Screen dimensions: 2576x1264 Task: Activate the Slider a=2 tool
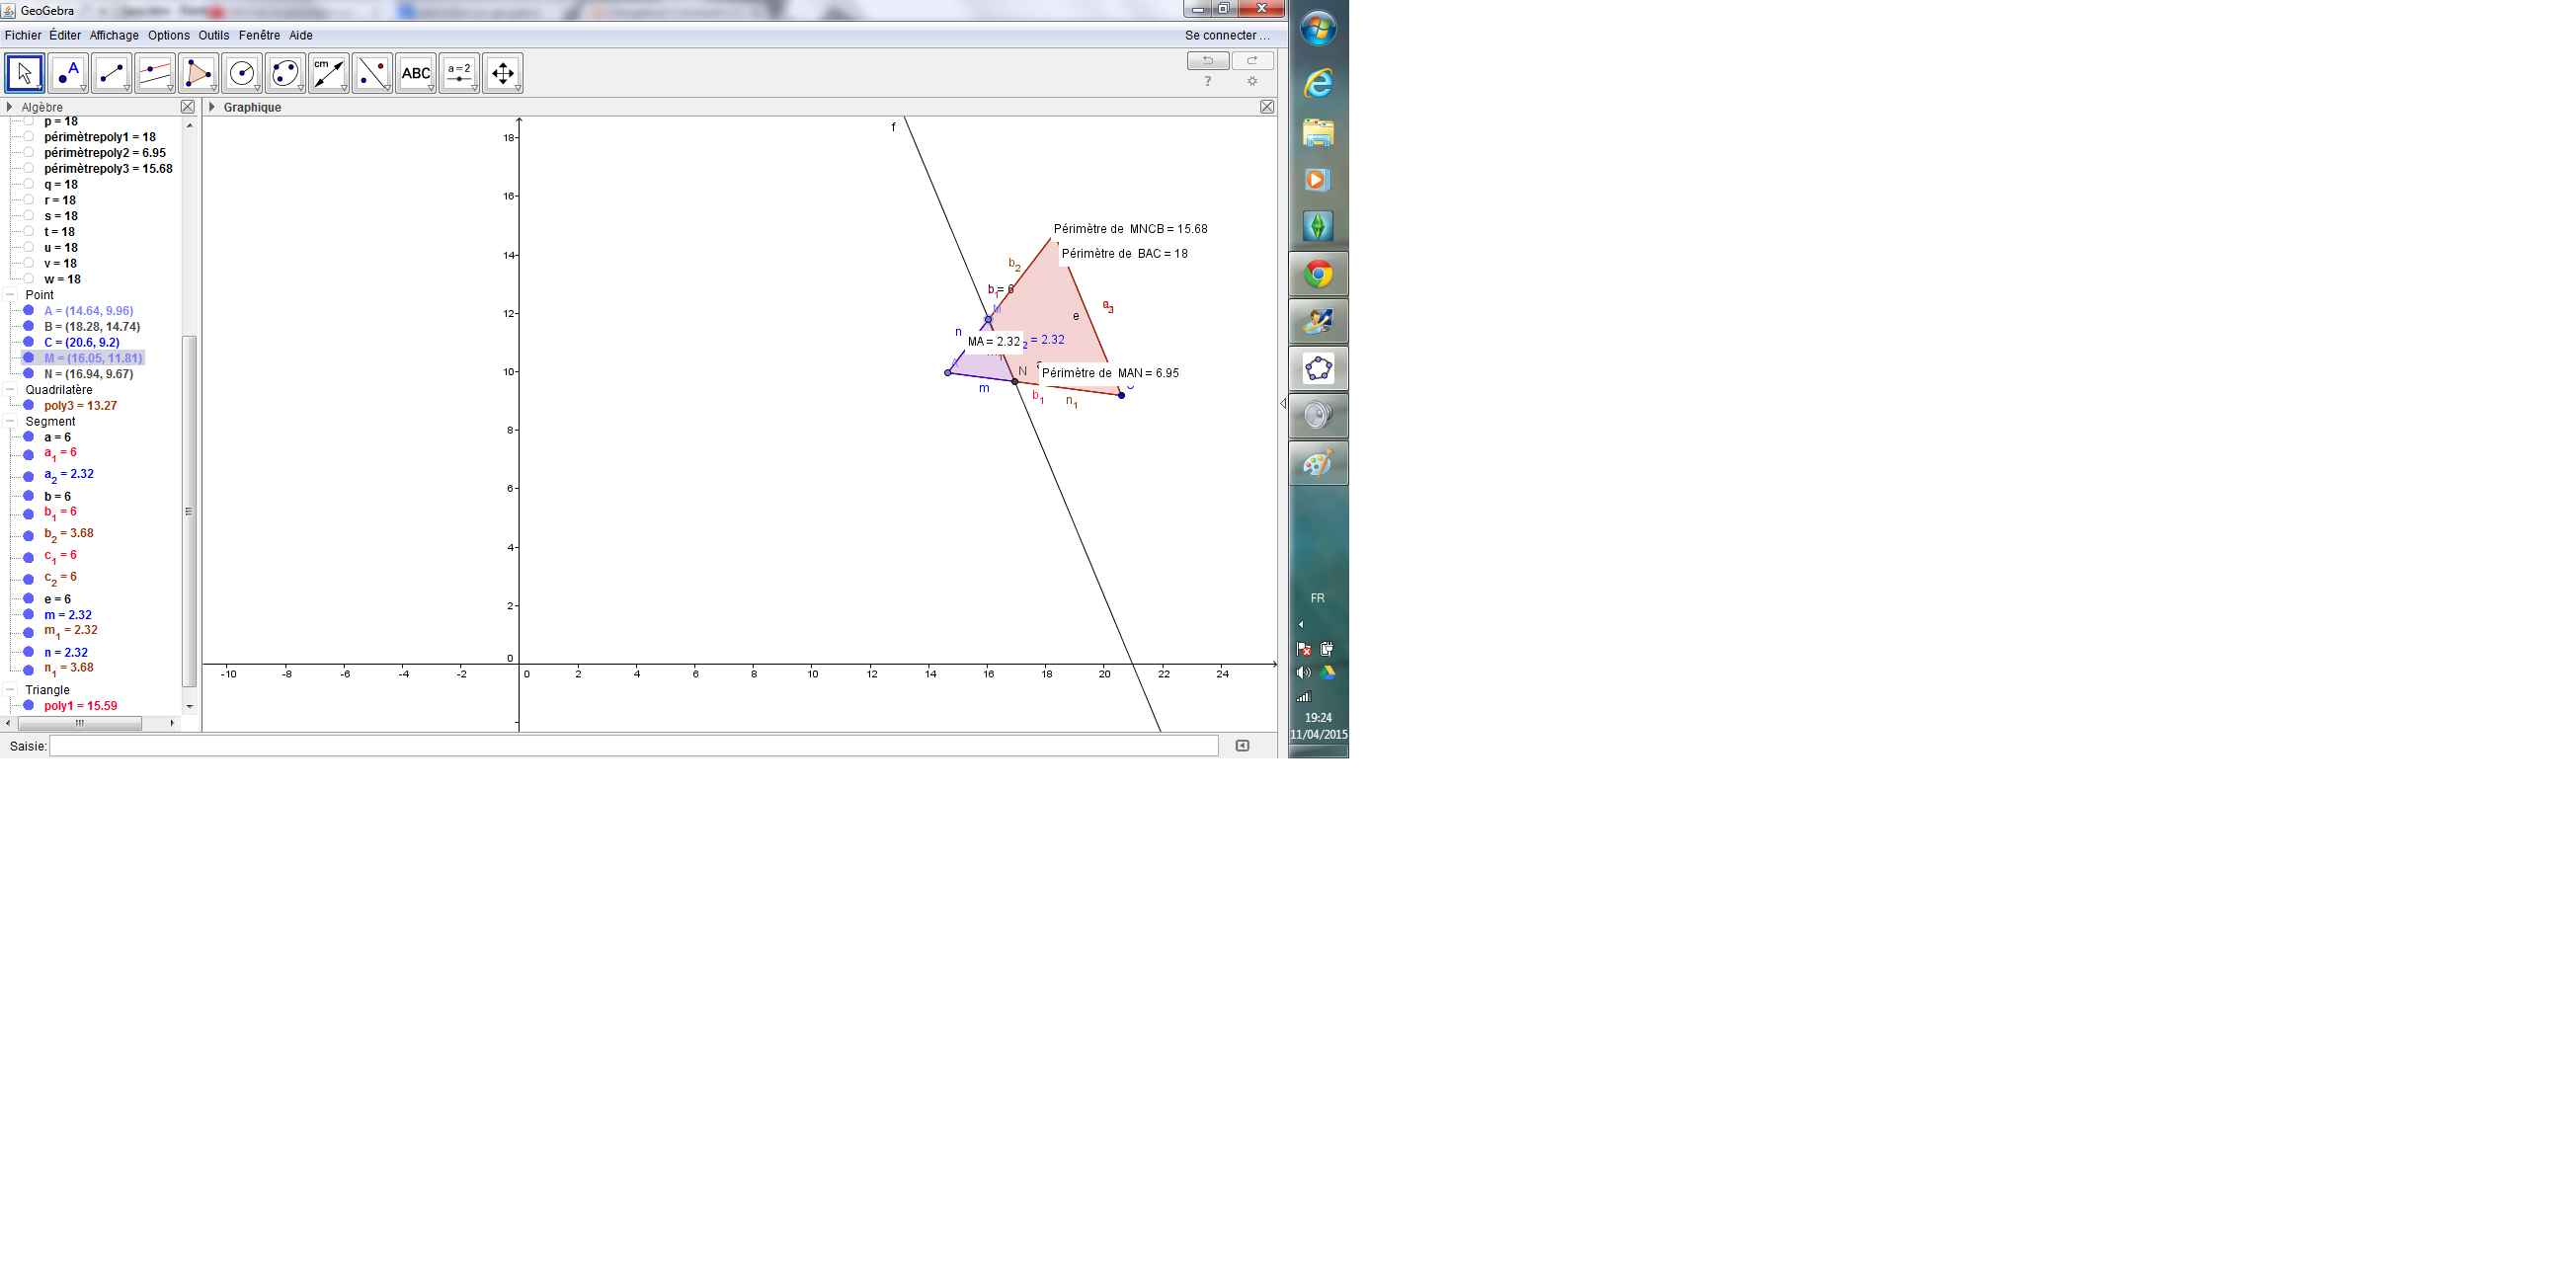click(x=459, y=73)
